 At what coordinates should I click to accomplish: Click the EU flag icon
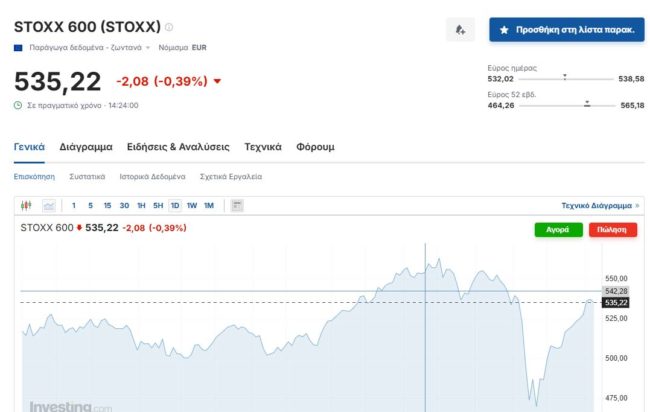click(19, 48)
